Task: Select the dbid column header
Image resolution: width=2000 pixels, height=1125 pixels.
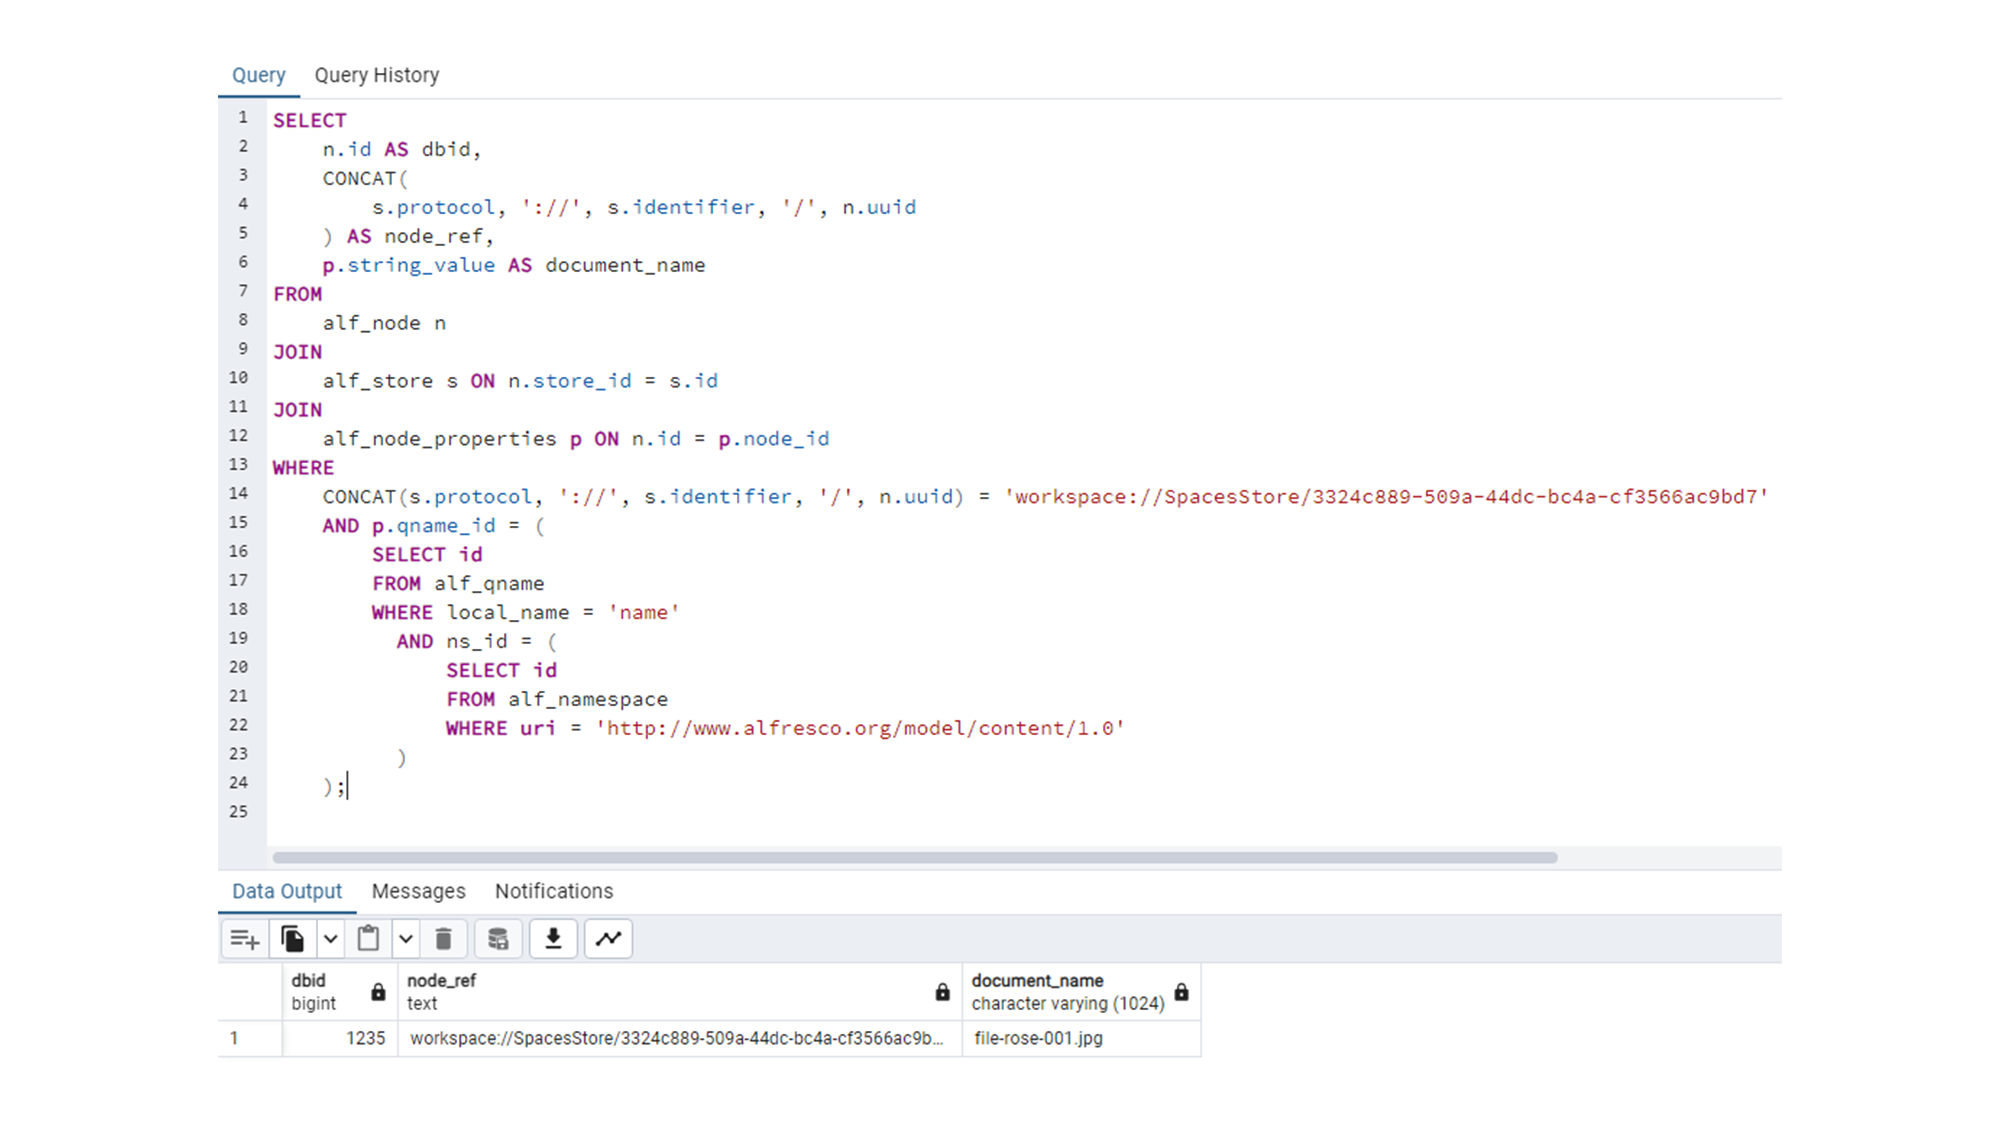Action: coord(340,992)
